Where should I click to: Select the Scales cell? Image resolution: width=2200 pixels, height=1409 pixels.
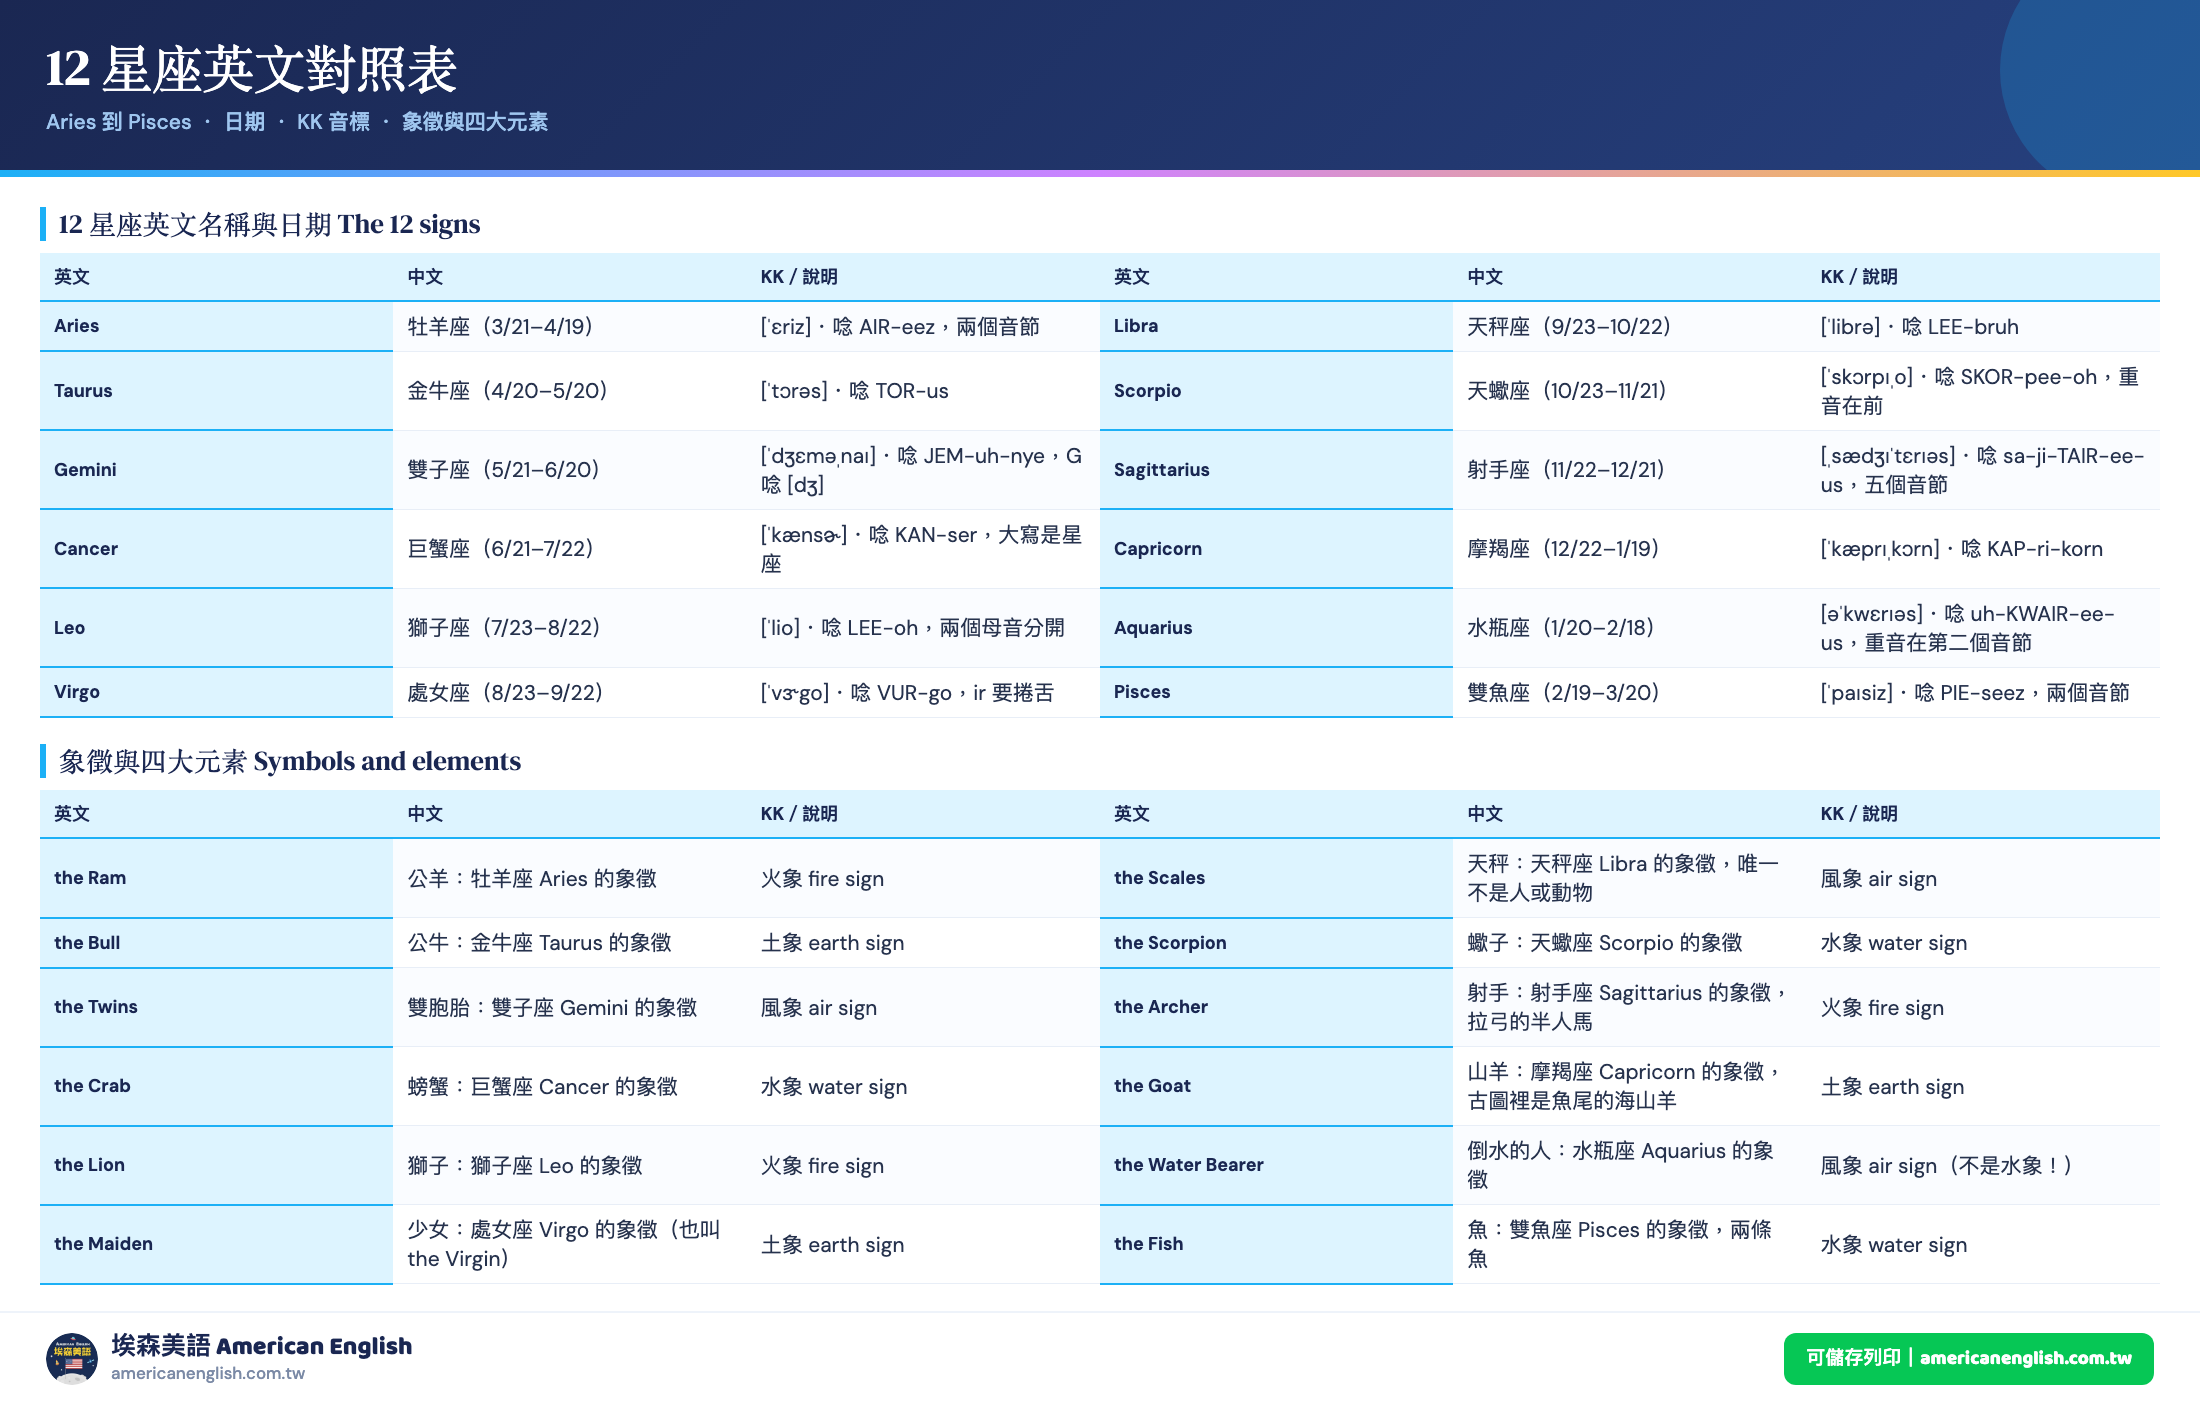click(1276, 878)
